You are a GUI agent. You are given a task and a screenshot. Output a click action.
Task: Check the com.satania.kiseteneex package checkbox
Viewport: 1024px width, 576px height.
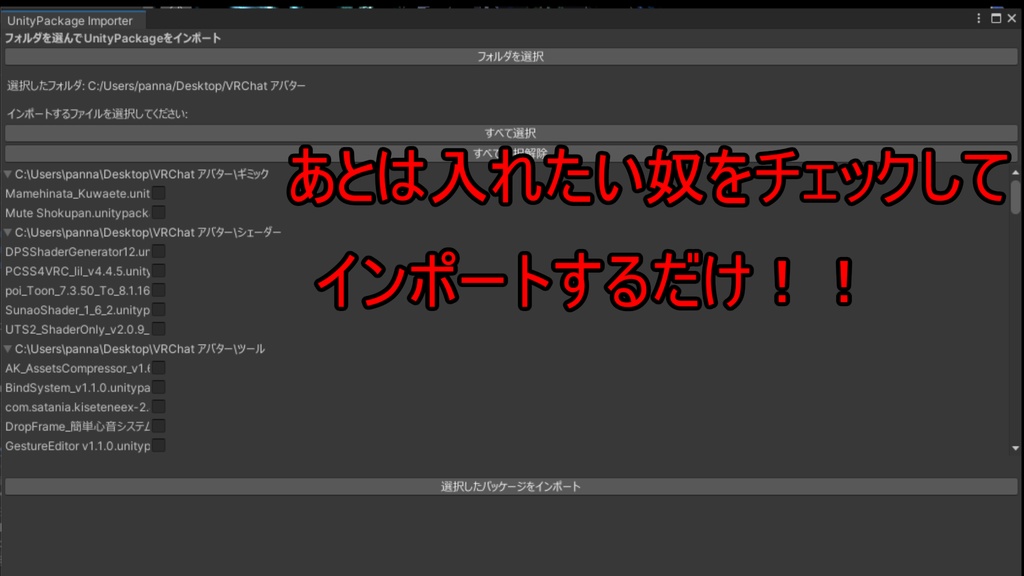pyautogui.click(x=160, y=407)
